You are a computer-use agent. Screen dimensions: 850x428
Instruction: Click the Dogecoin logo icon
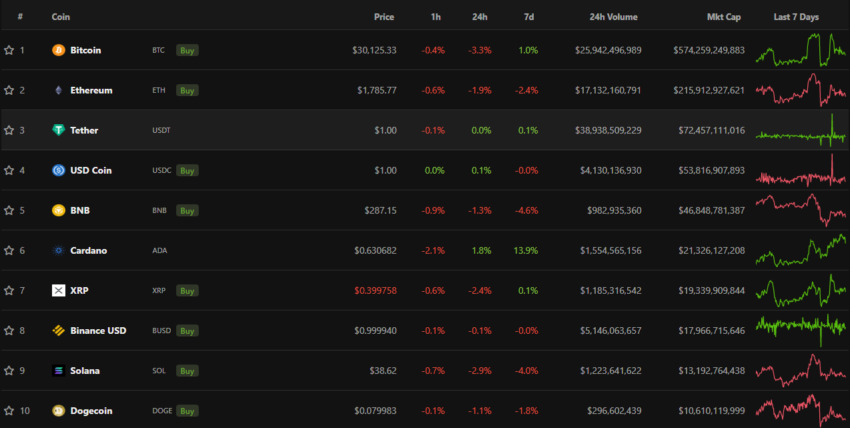pyautogui.click(x=59, y=411)
